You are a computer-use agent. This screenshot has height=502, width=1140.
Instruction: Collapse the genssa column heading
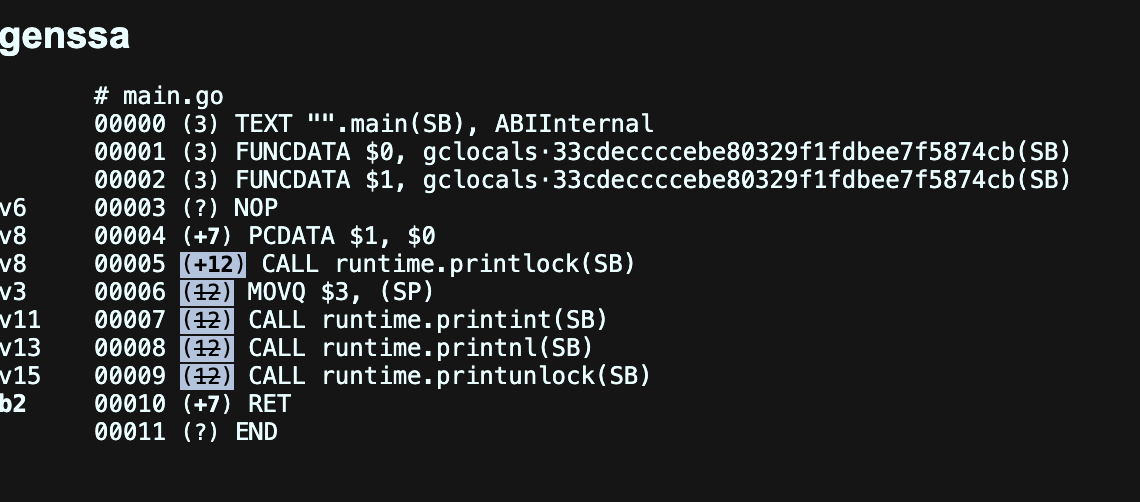tap(64, 37)
